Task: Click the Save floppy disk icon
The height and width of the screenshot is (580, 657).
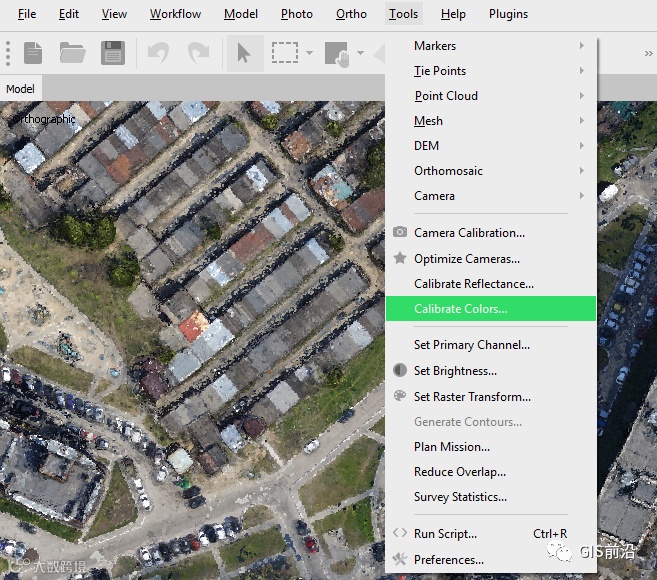Action: 113,53
